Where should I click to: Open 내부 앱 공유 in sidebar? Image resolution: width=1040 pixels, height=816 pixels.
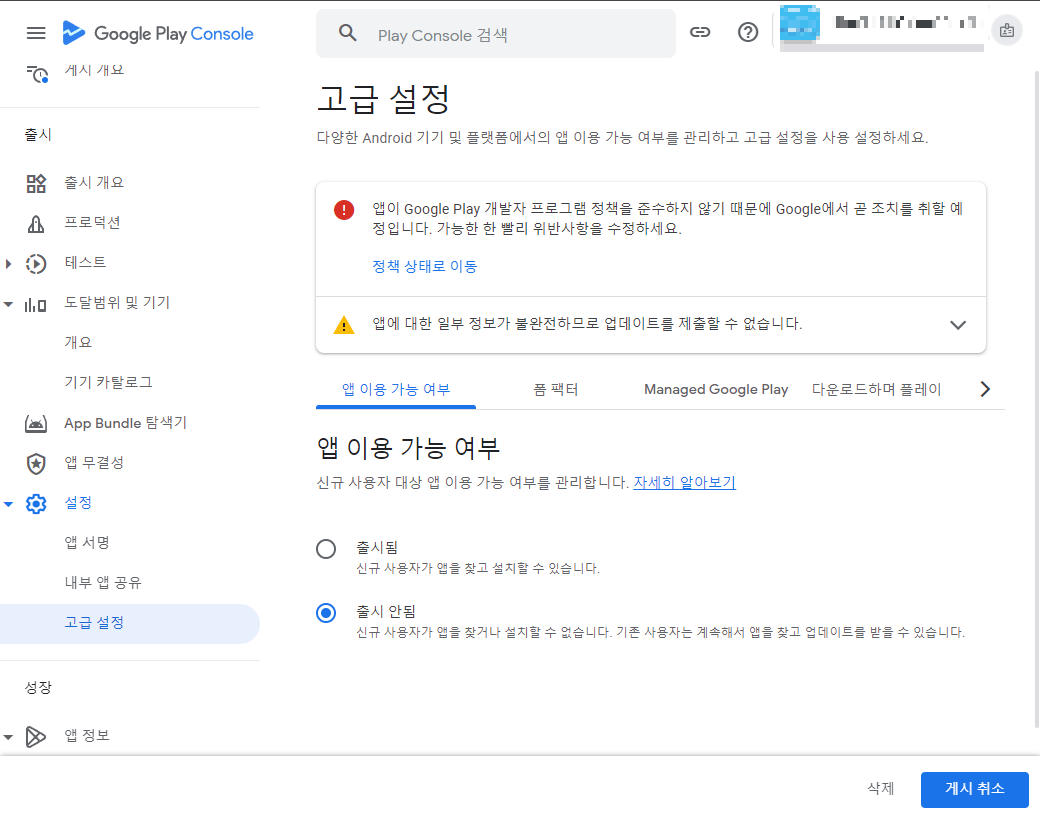click(x=103, y=582)
